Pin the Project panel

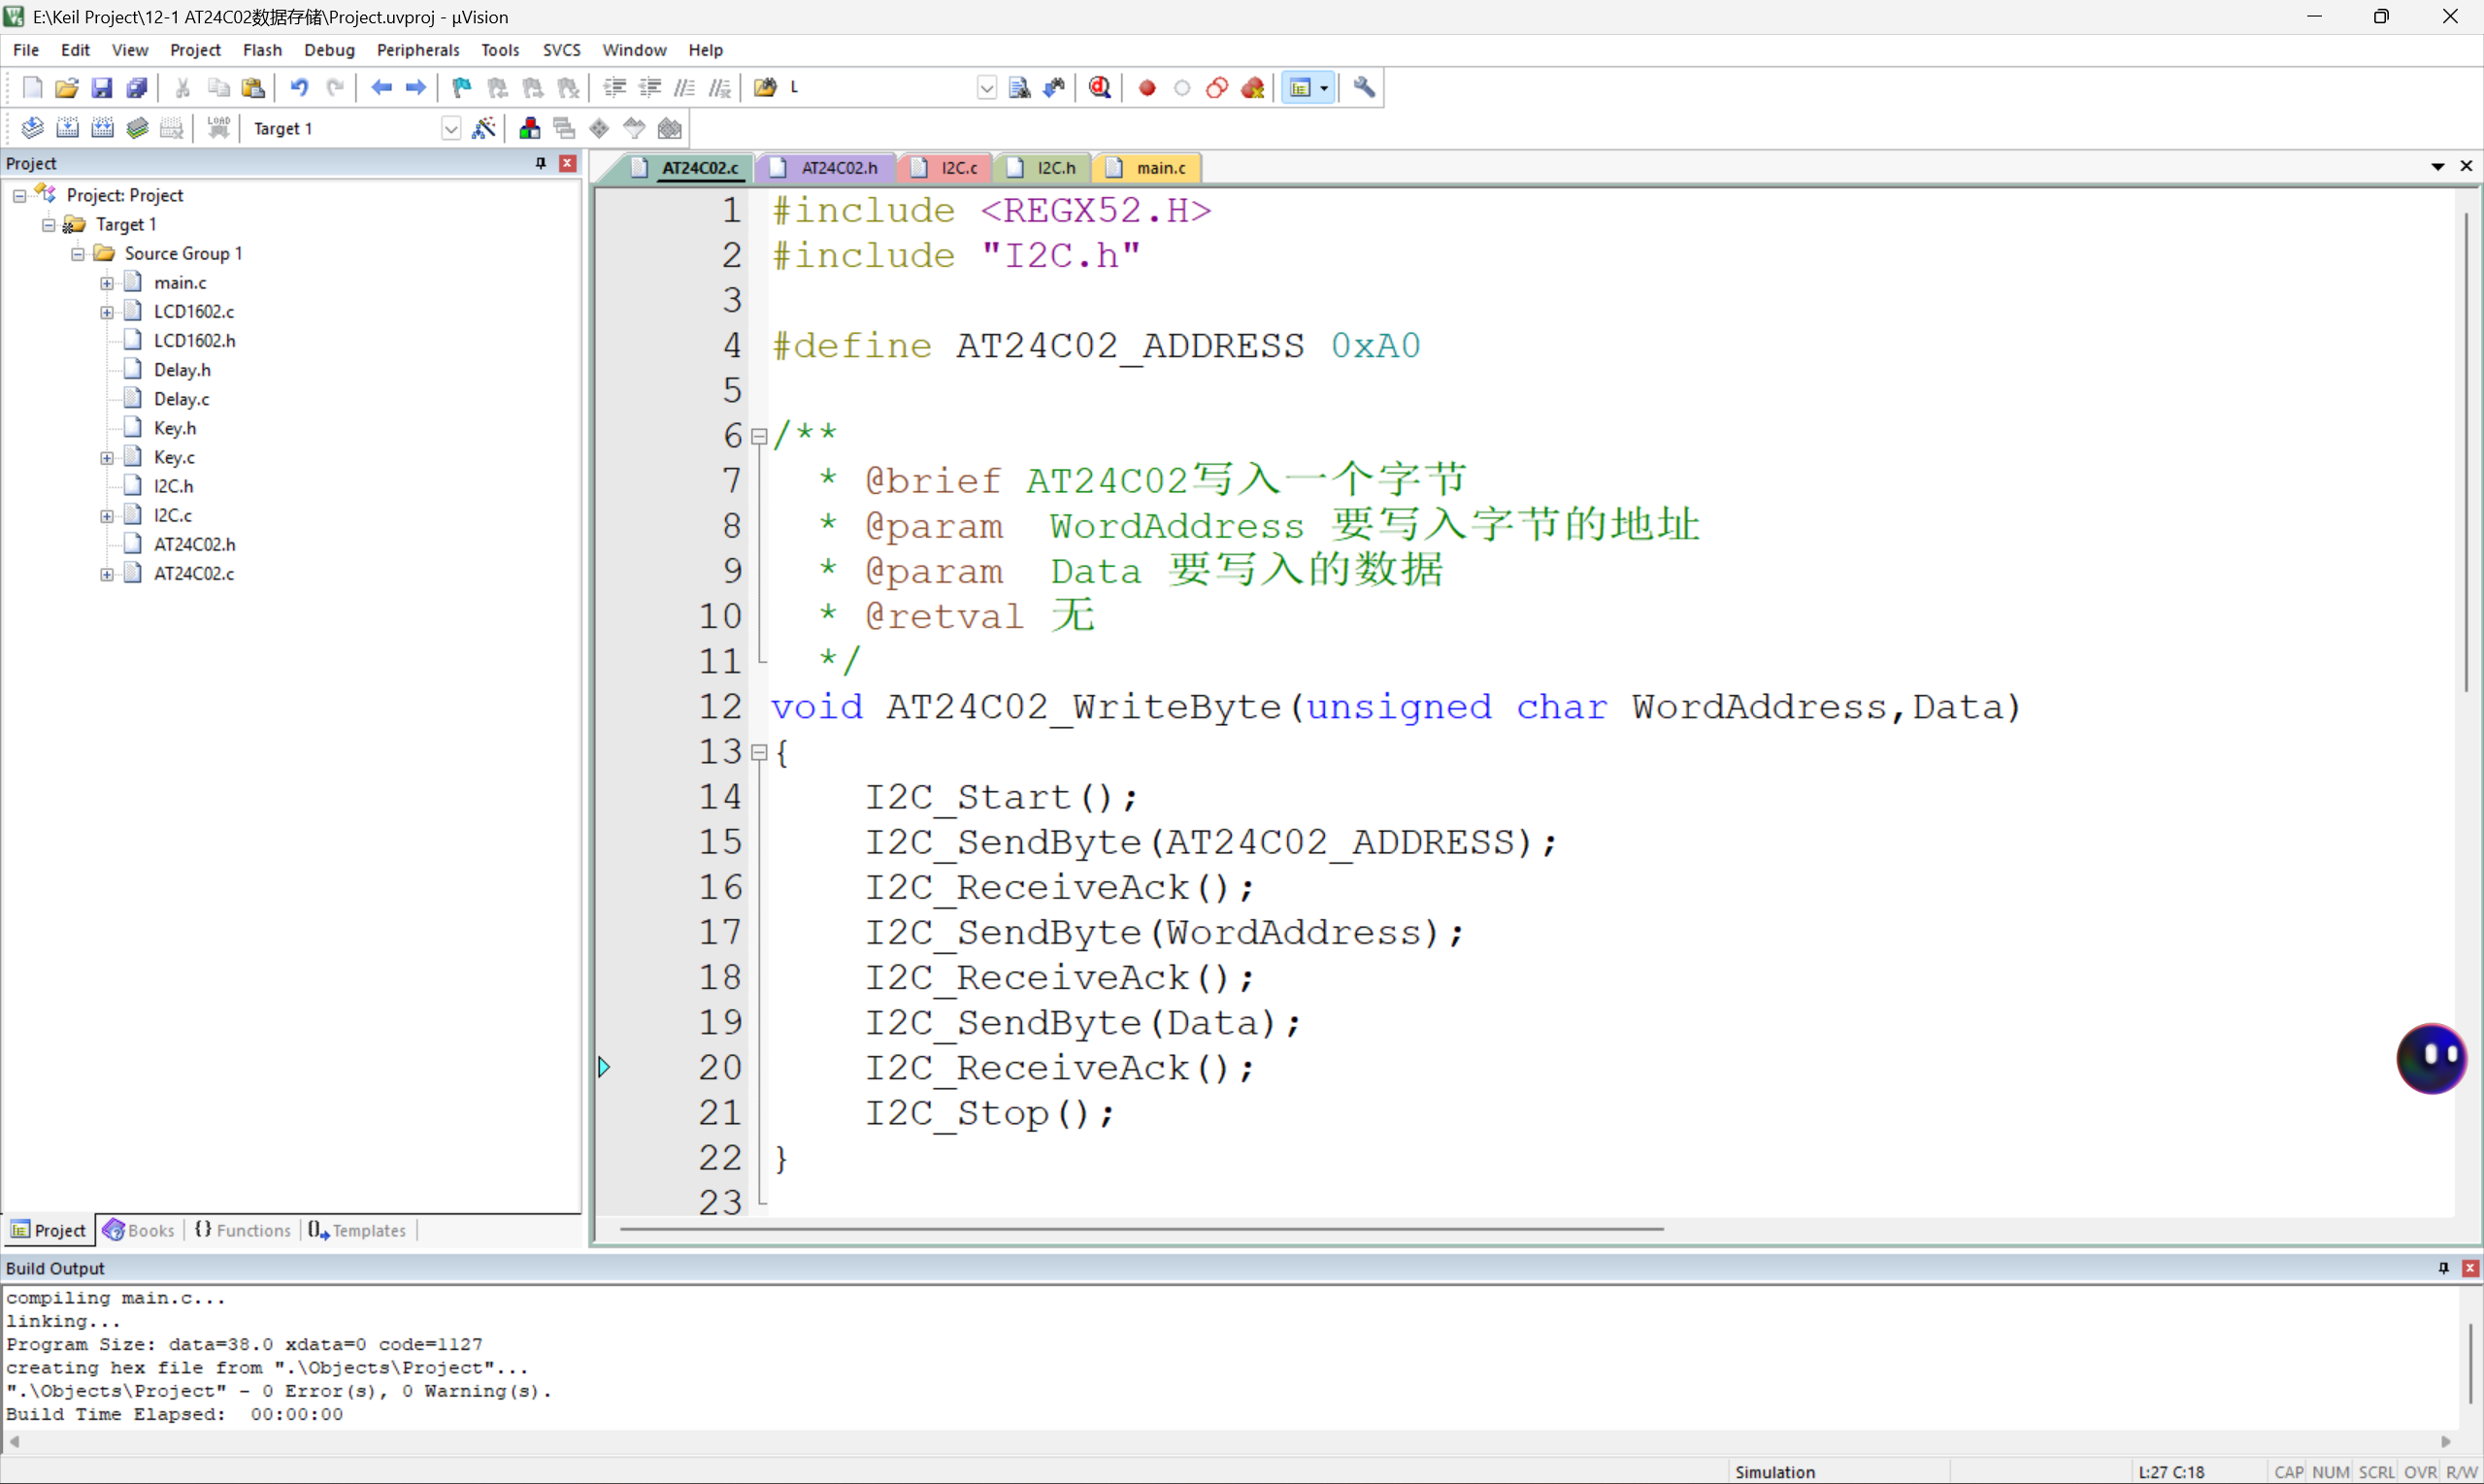click(x=541, y=163)
